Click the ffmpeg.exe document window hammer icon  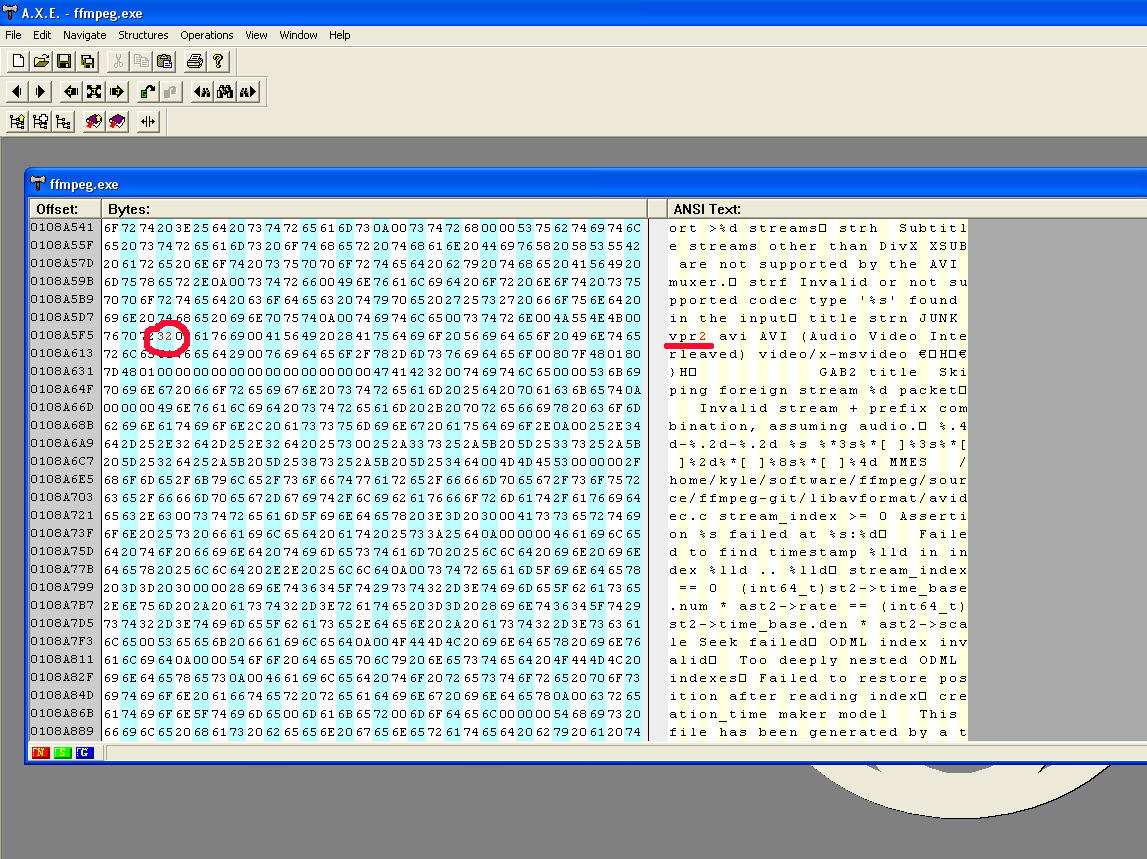click(x=38, y=184)
